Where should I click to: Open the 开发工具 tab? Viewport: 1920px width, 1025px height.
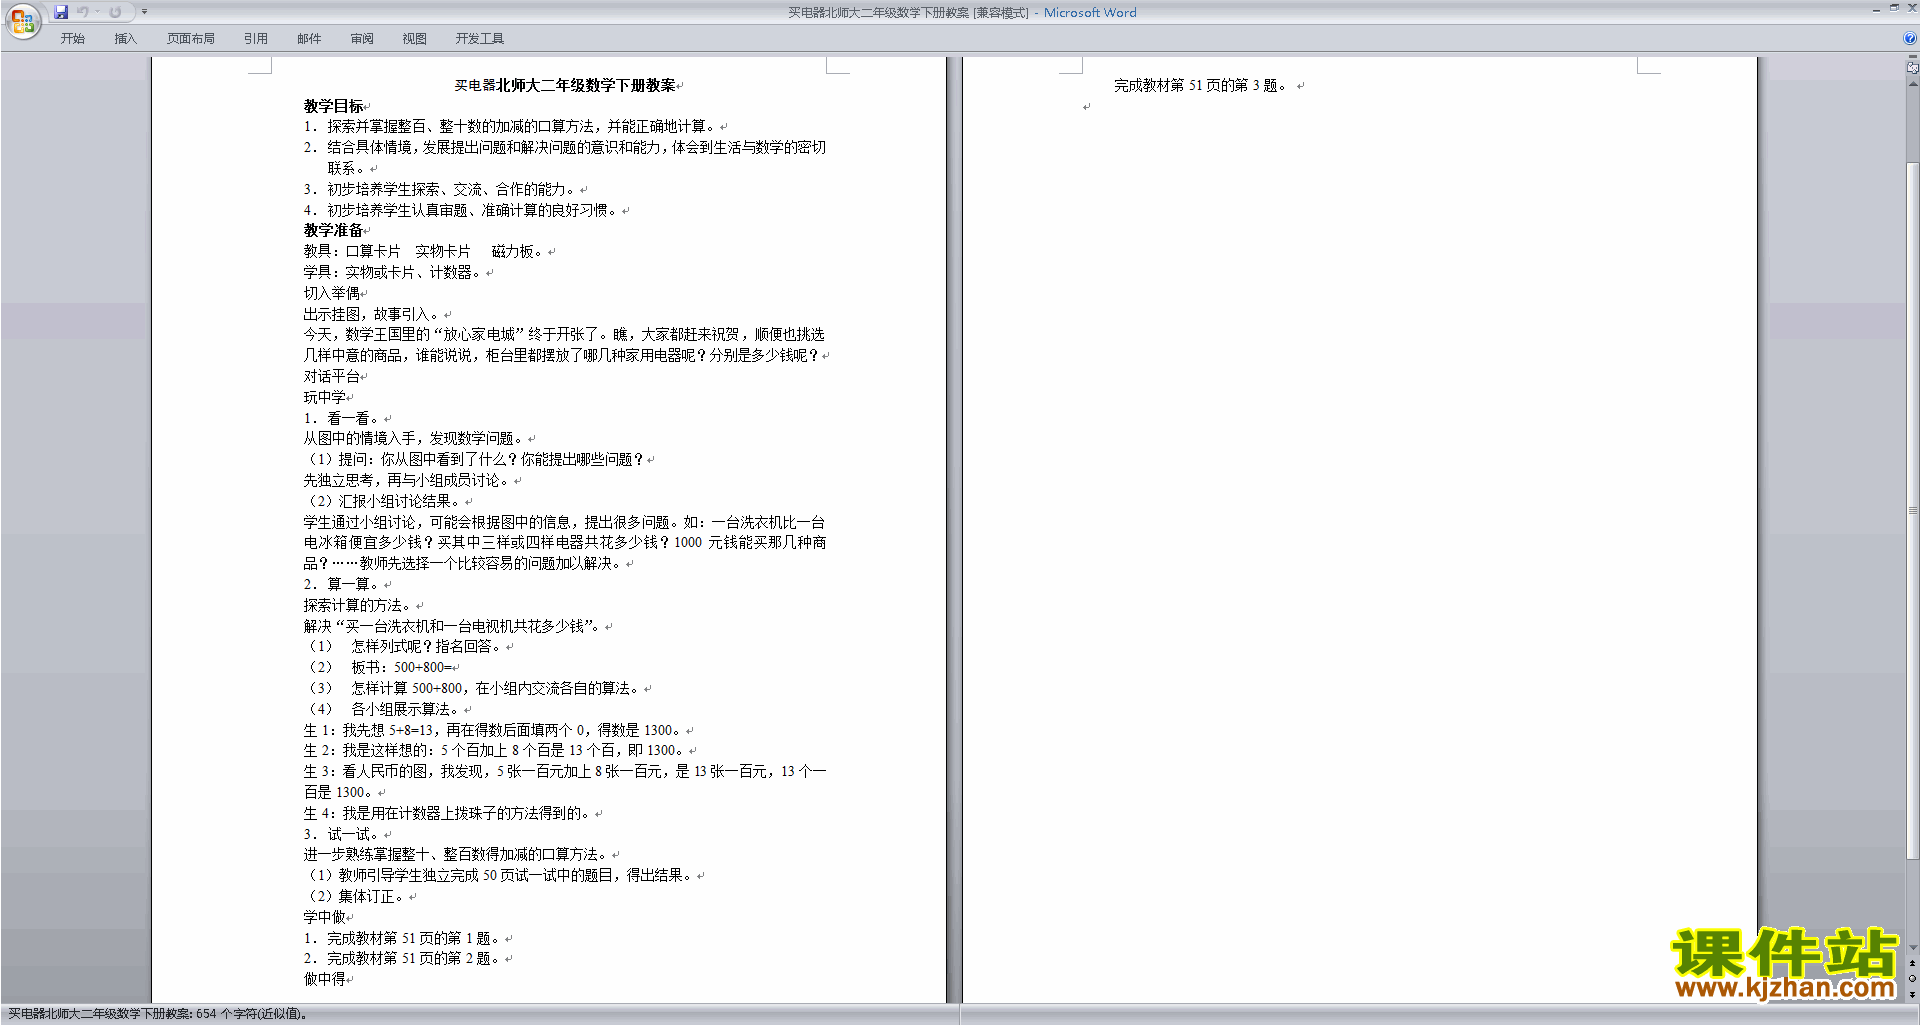[480, 39]
